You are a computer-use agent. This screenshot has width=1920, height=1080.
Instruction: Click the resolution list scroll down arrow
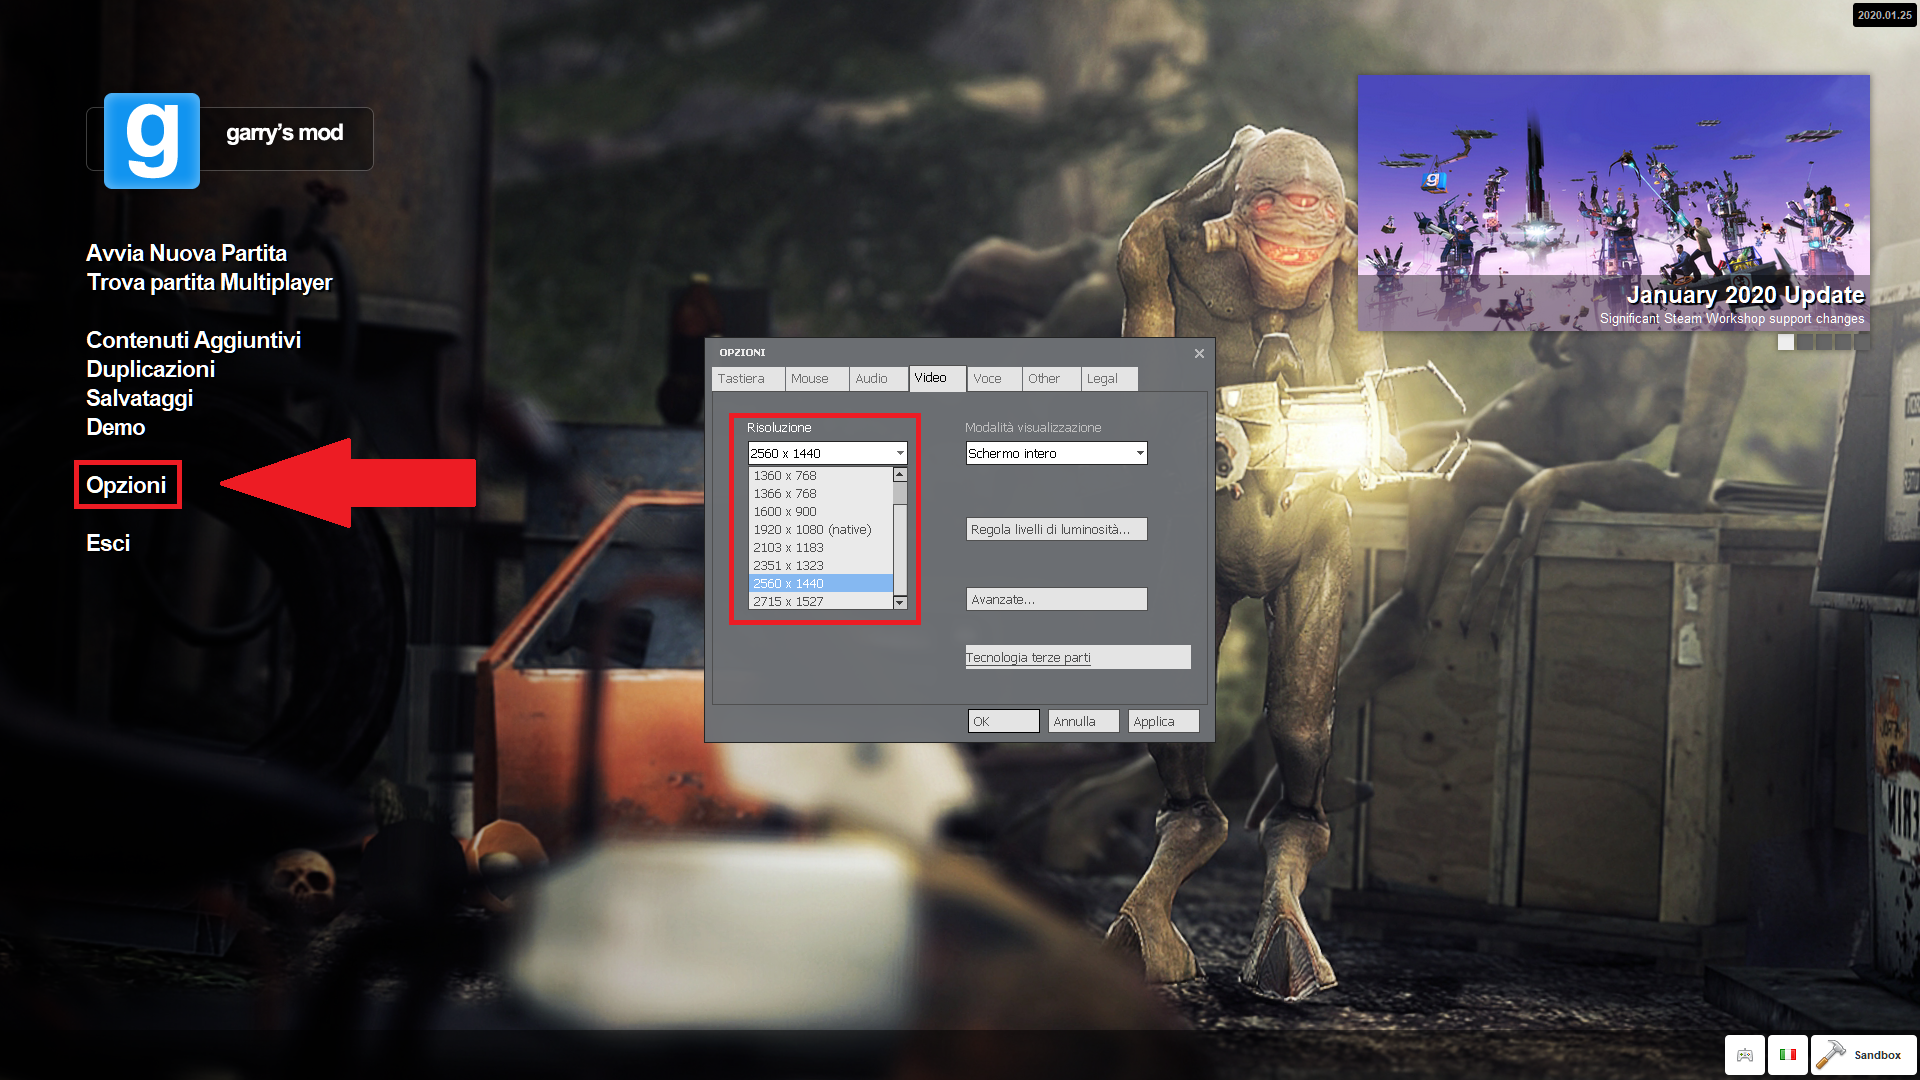point(900,602)
